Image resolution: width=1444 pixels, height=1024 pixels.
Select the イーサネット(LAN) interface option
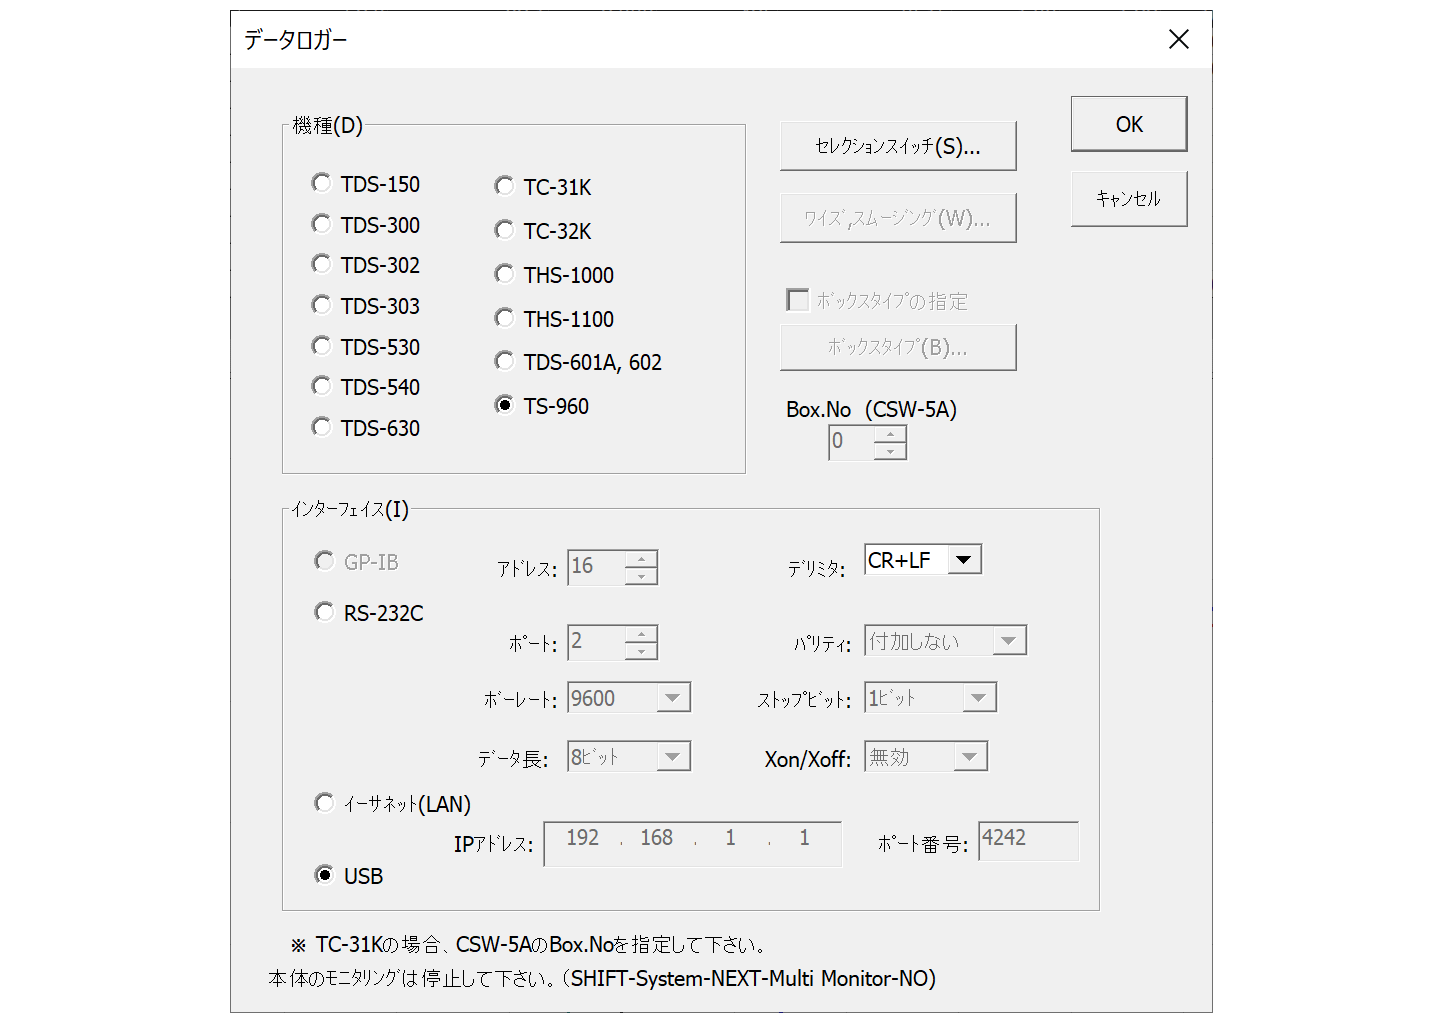pos(324,802)
